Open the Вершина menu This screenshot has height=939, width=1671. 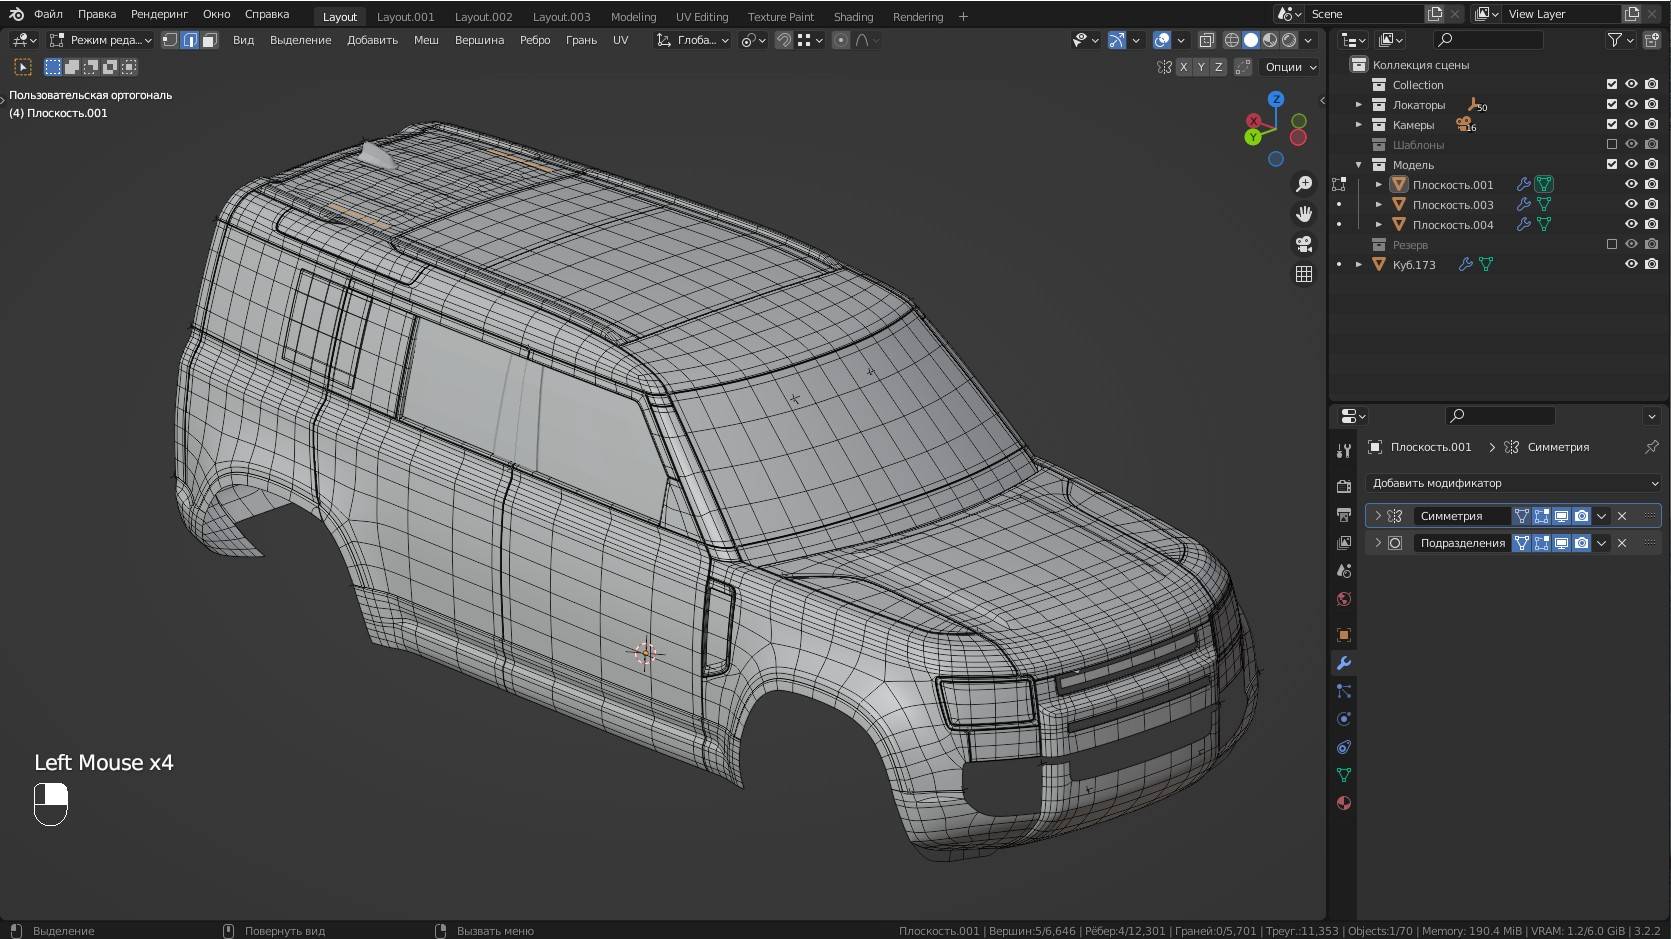click(x=478, y=40)
